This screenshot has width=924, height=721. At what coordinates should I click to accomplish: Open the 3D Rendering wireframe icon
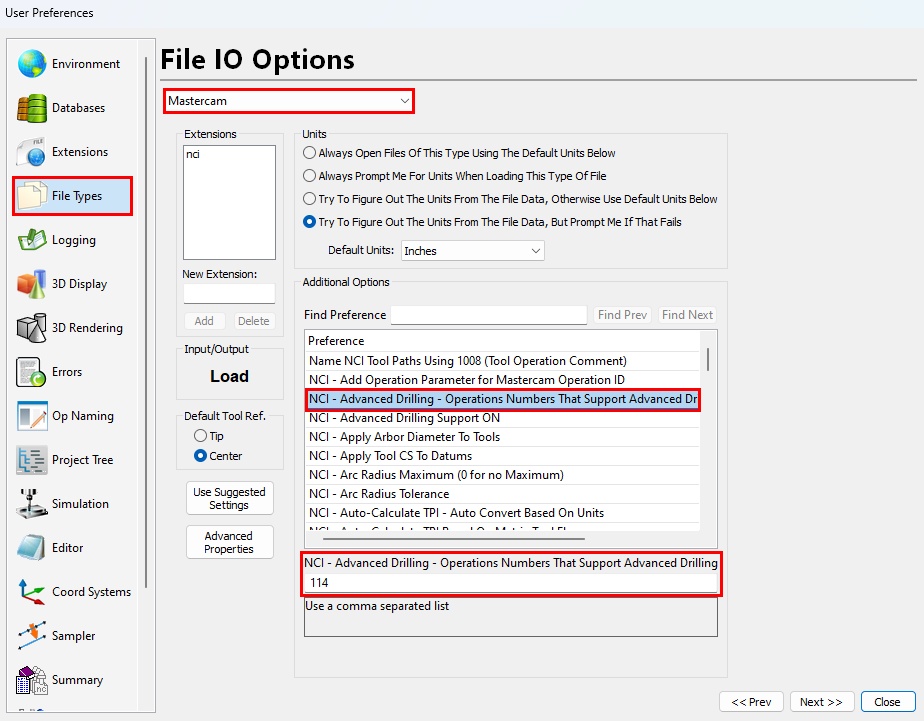point(32,328)
